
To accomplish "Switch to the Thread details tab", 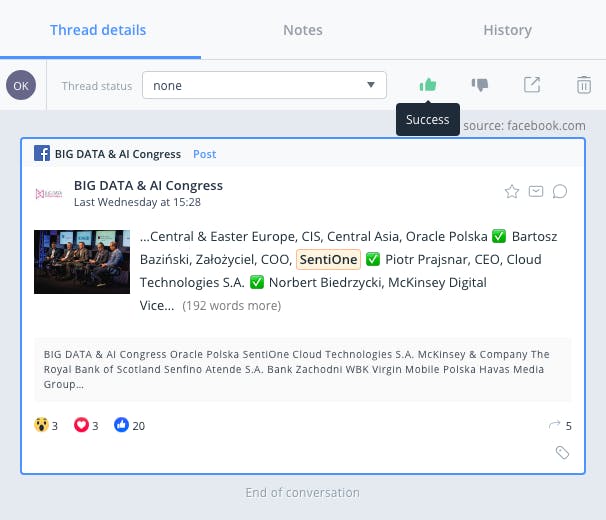I will pos(98,30).
